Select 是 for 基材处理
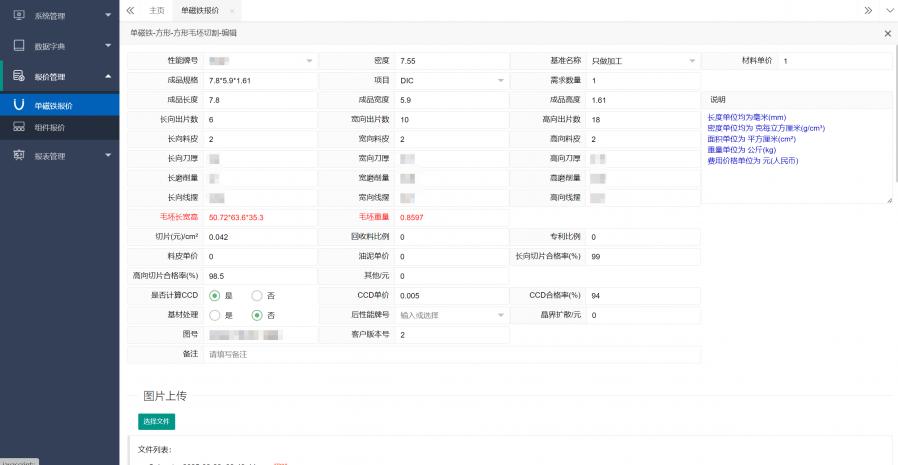The image size is (898, 465). (x=214, y=315)
